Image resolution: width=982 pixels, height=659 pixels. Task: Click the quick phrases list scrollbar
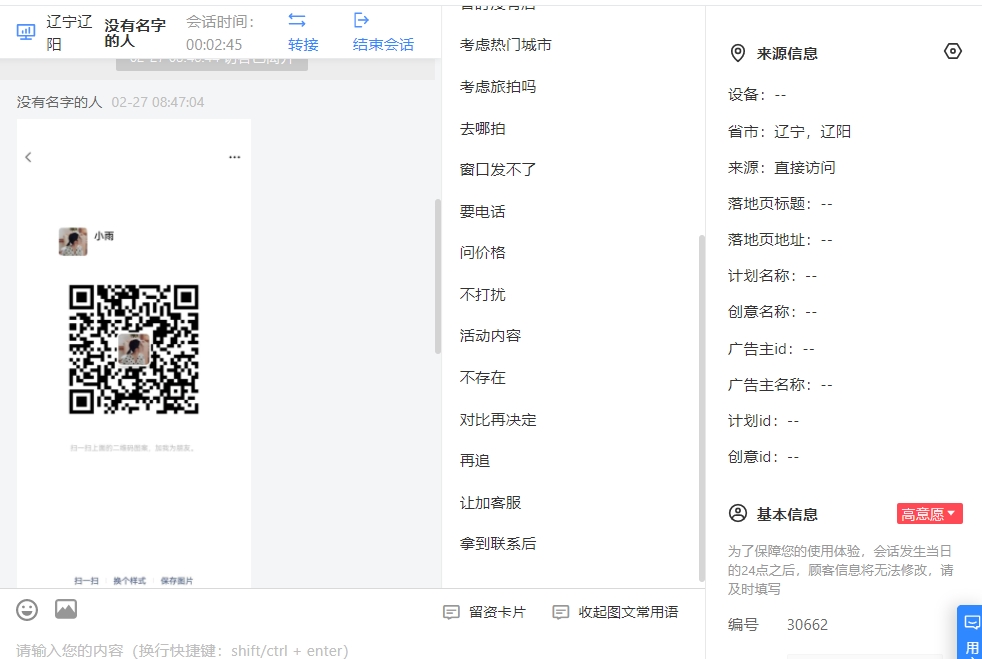click(x=701, y=408)
